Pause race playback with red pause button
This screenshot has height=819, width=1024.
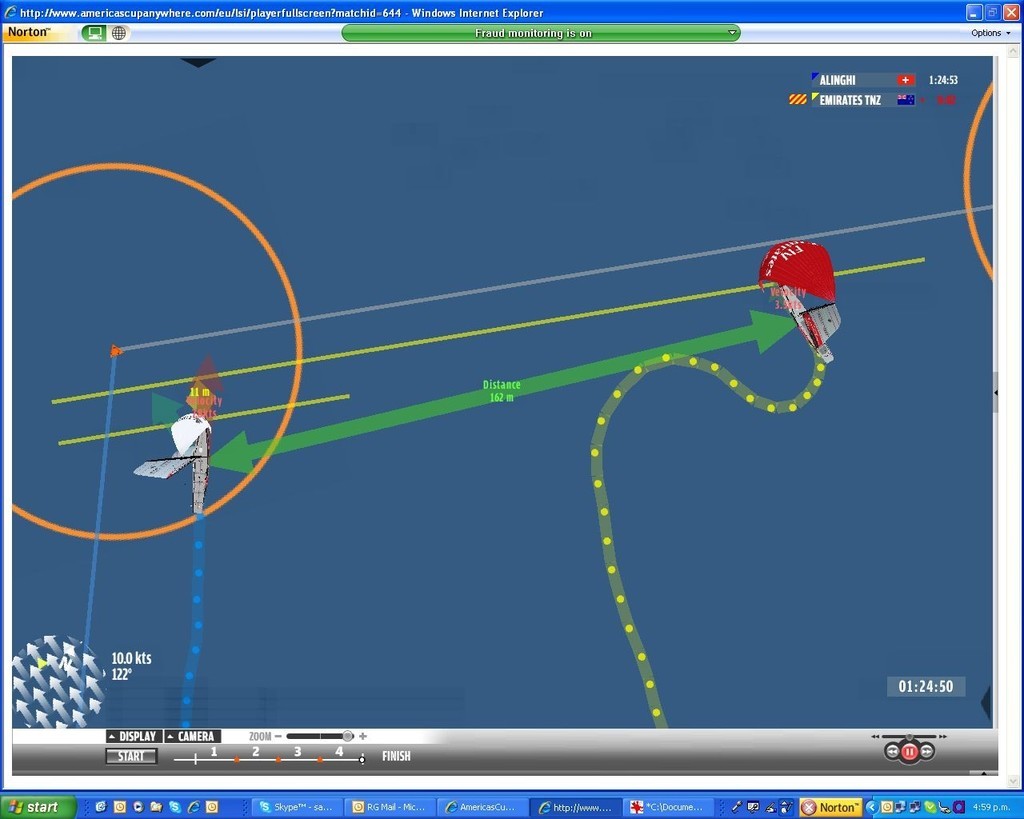(910, 752)
